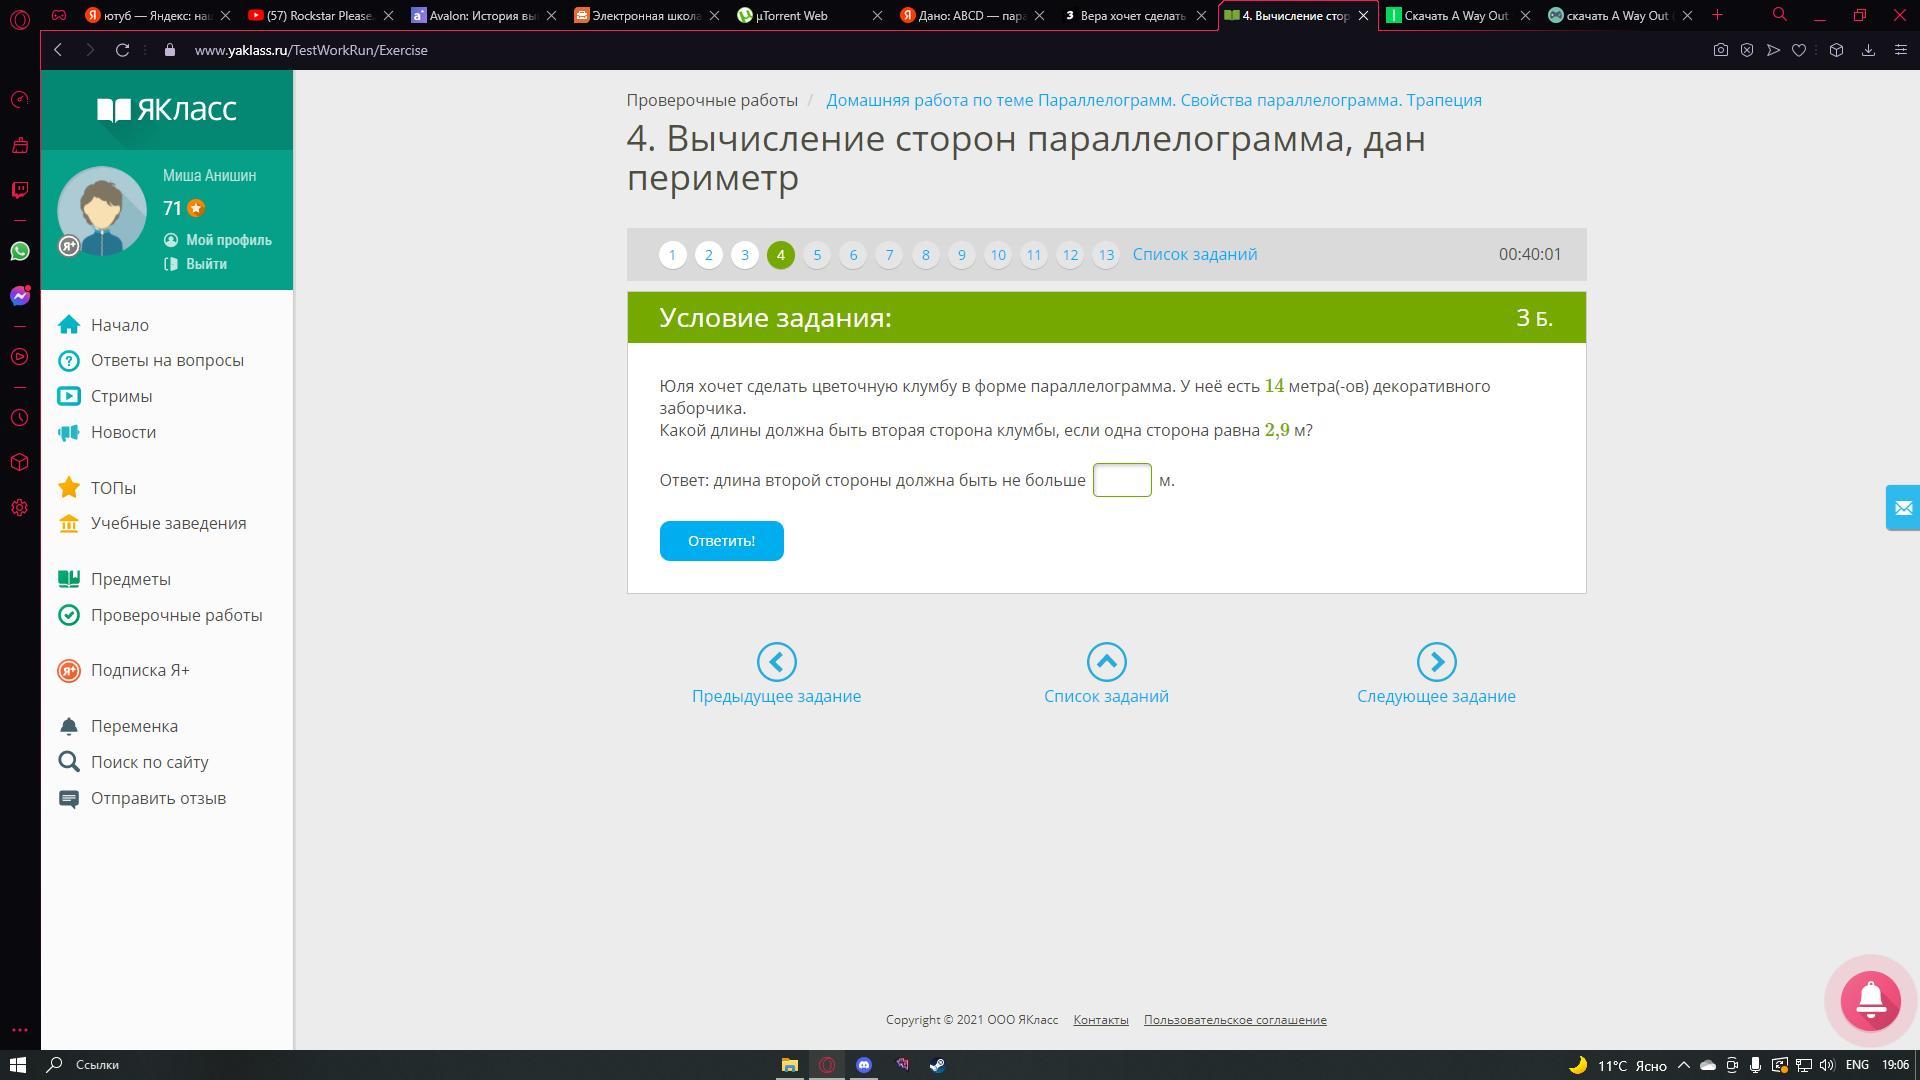Open Discord from the taskbar

864,1065
